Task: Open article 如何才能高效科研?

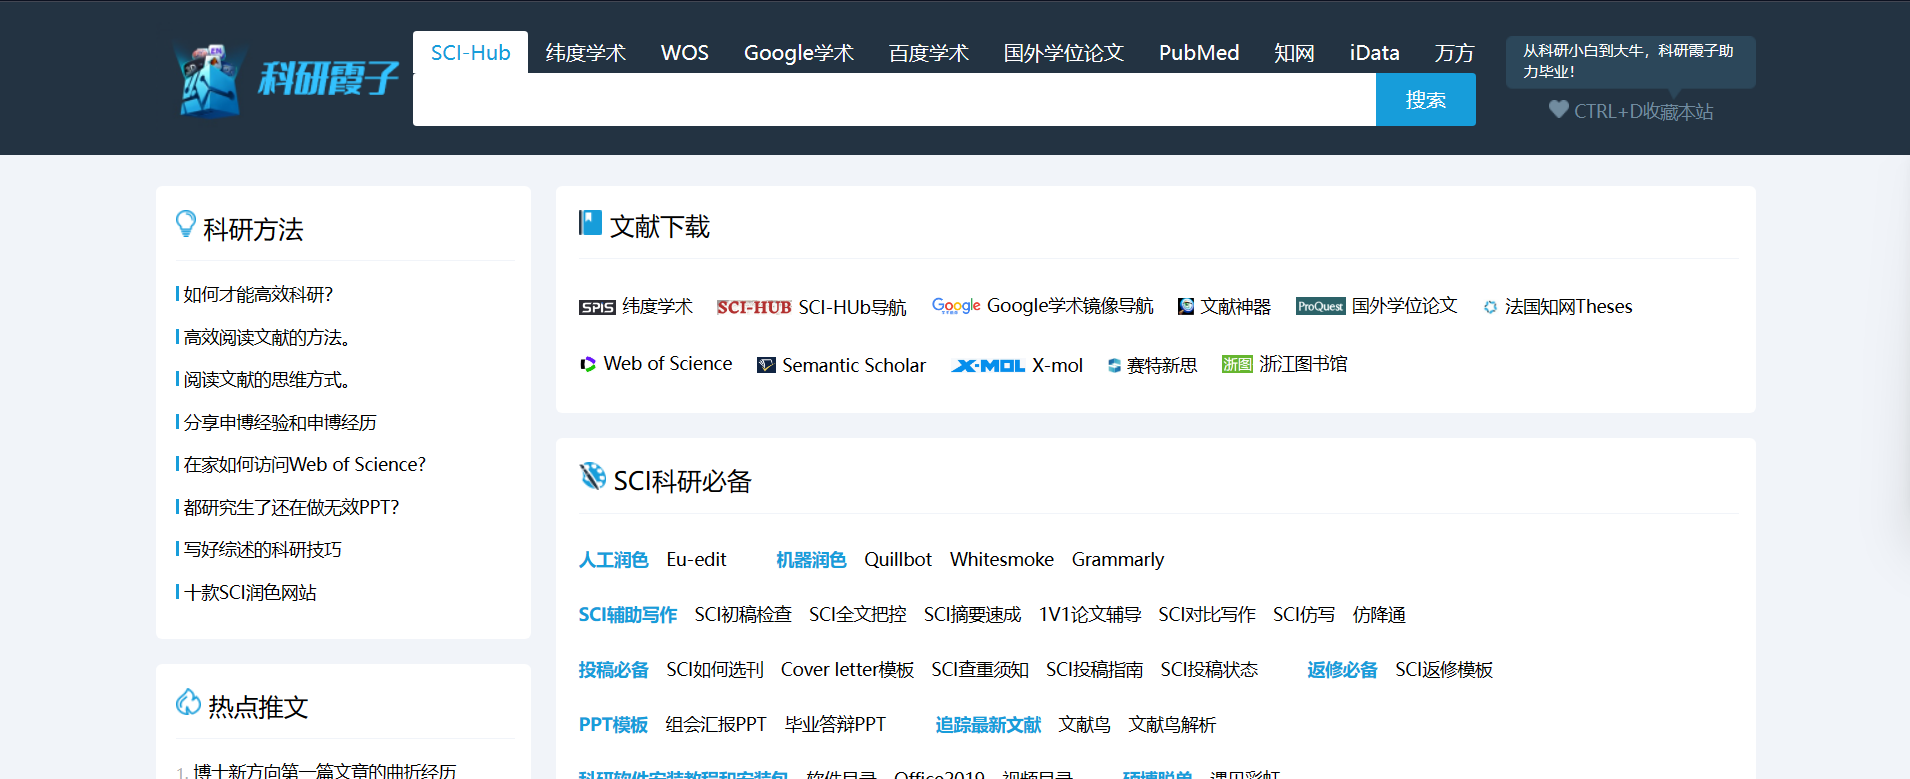Action: [257, 294]
